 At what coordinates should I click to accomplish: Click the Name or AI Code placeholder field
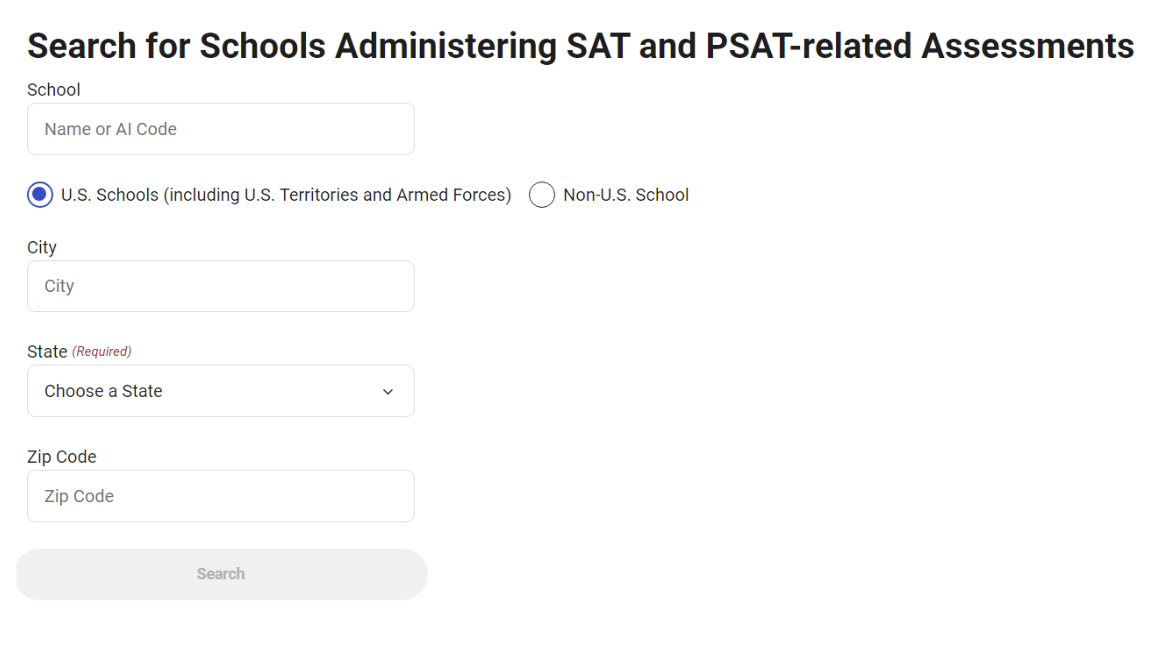(220, 129)
